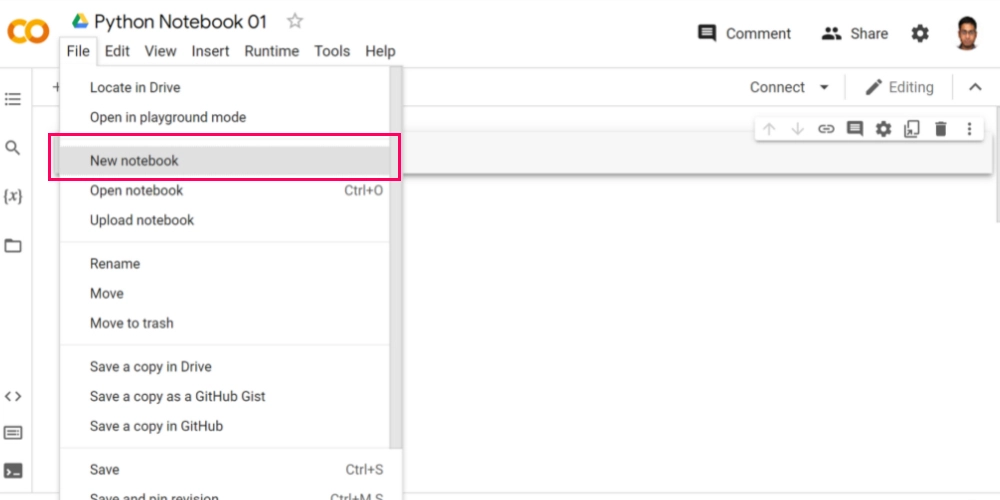Open cell settings gear icon
Image resolution: width=1000 pixels, height=500 pixels.
tap(883, 129)
